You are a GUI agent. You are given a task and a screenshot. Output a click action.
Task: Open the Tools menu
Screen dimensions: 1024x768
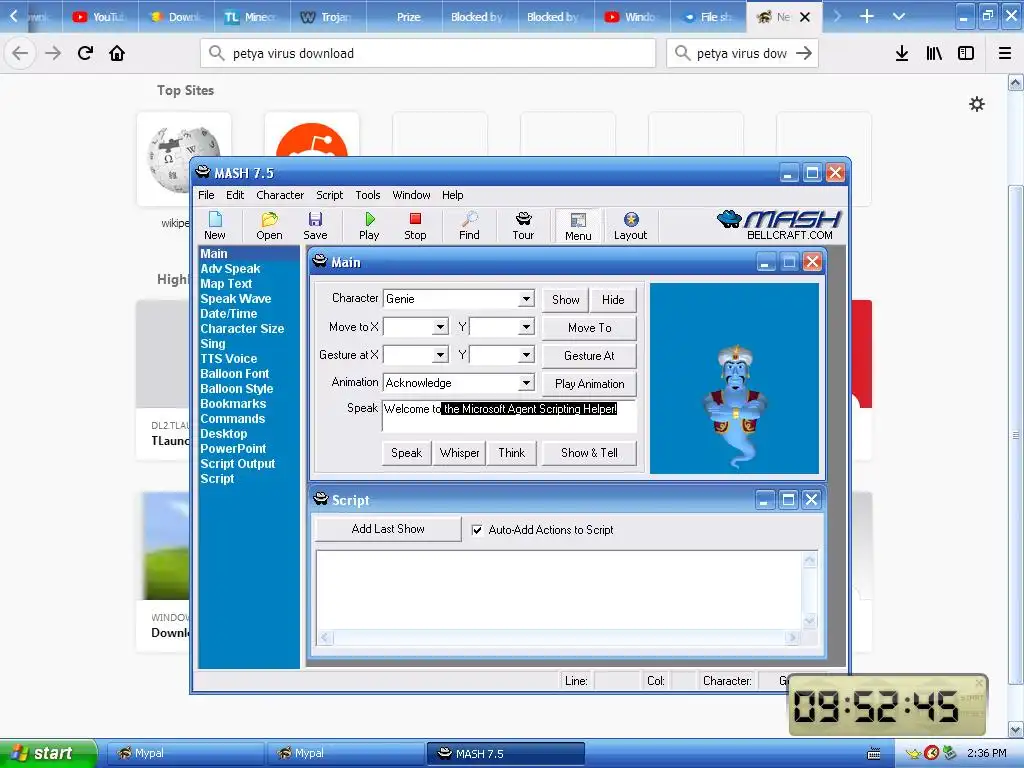click(368, 195)
